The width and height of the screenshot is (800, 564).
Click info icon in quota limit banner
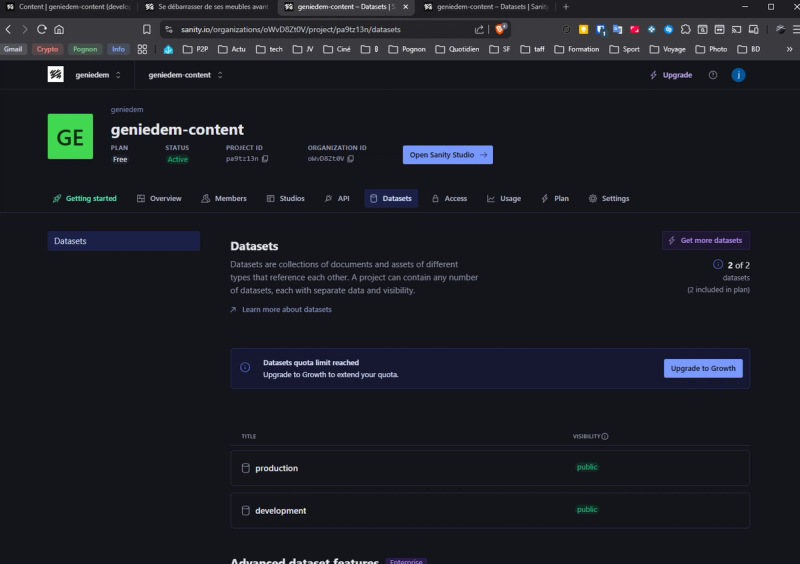point(245,367)
